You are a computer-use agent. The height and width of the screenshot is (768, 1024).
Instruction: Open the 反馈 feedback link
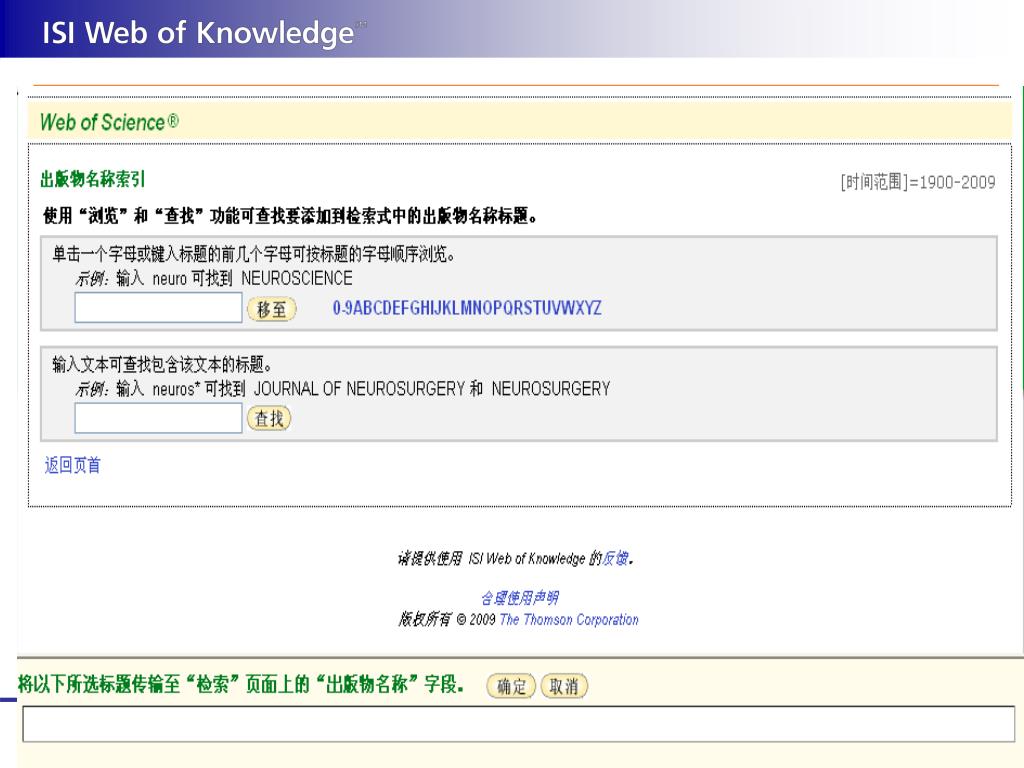tap(615, 558)
